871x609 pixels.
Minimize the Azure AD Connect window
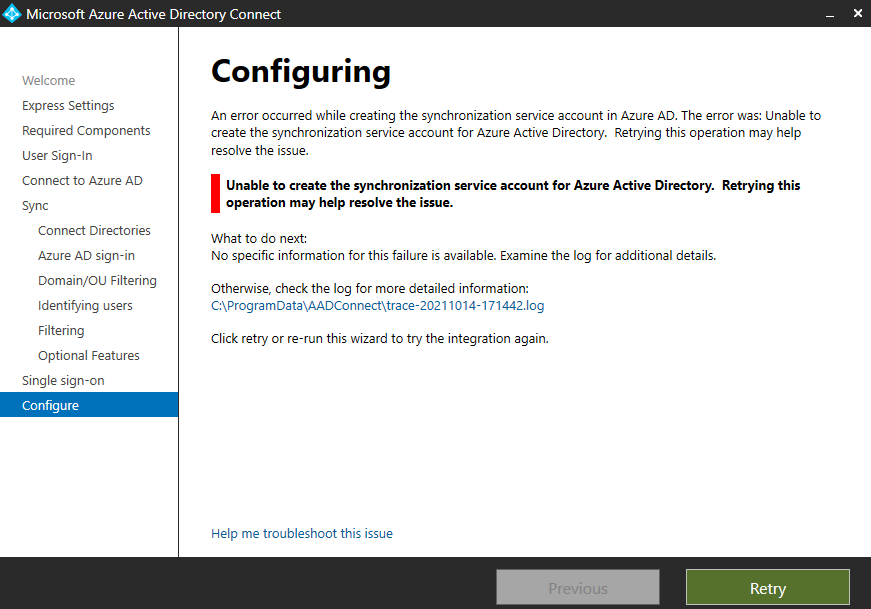830,14
